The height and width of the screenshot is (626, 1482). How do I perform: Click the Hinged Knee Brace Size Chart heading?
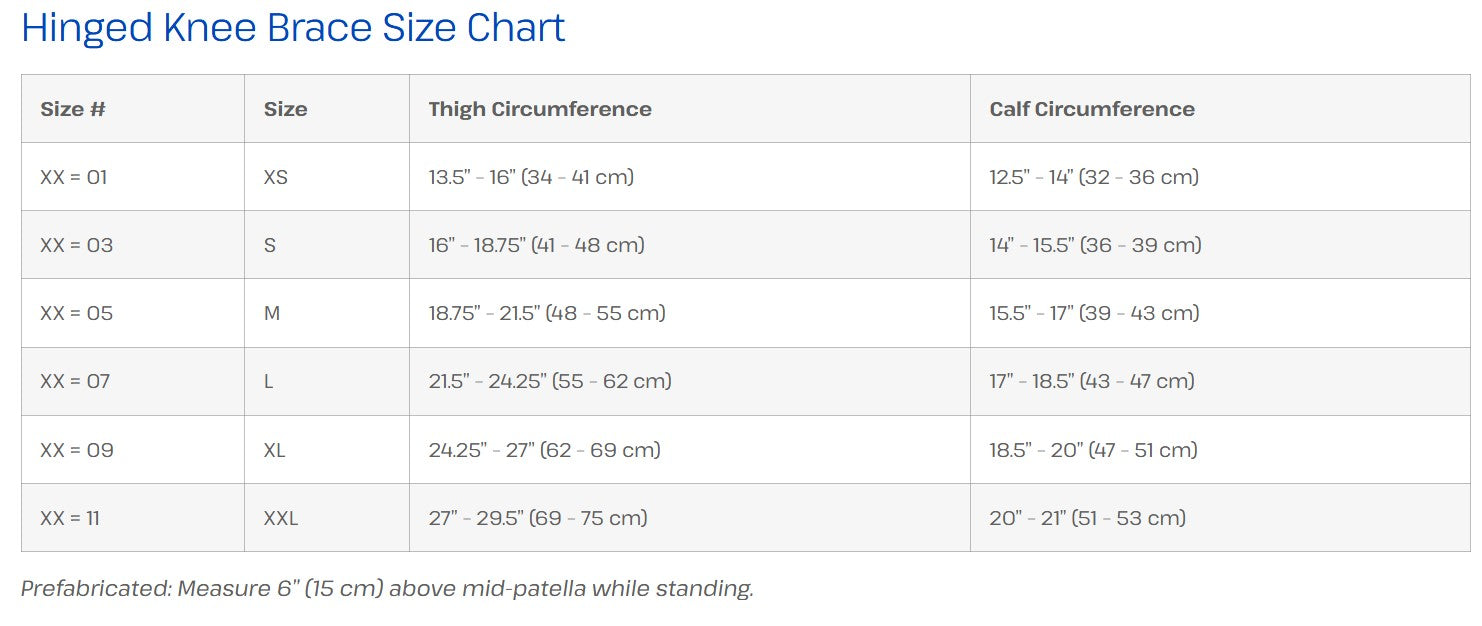point(293,28)
